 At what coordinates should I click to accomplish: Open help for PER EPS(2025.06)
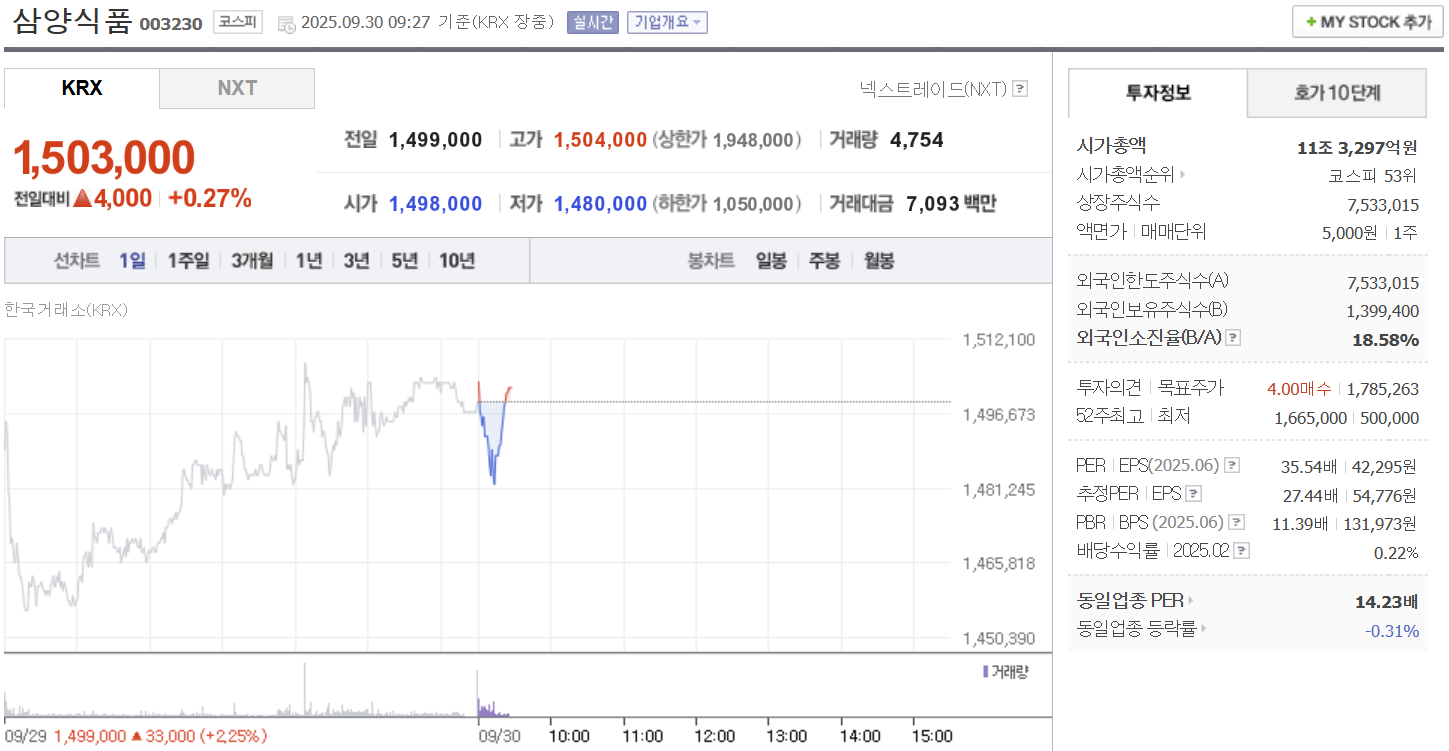[1234, 464]
